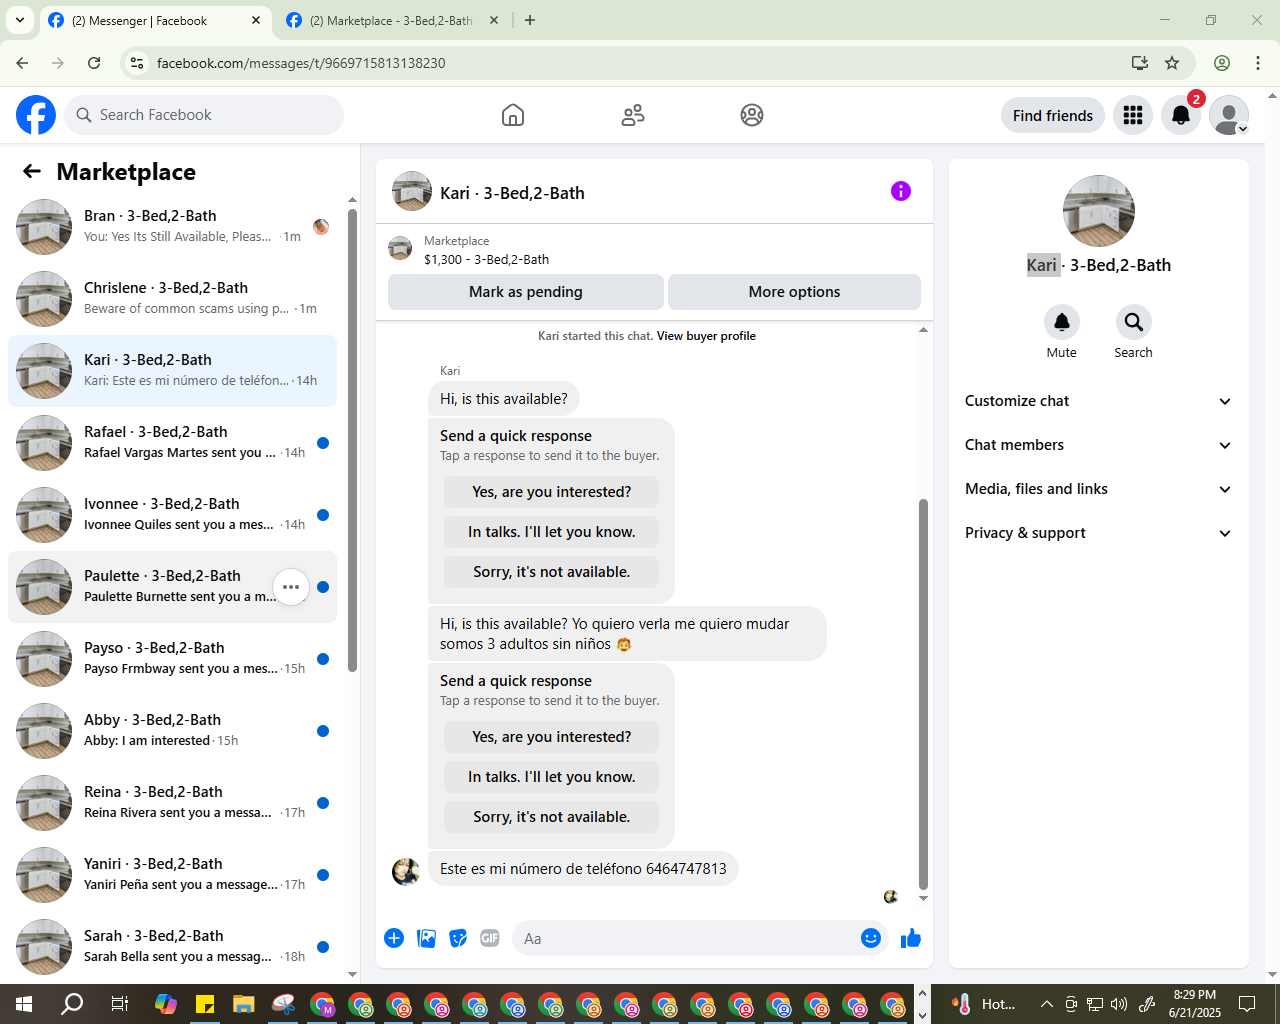Open more actions plus icon in composer
This screenshot has height=1024, width=1280.
(394, 938)
